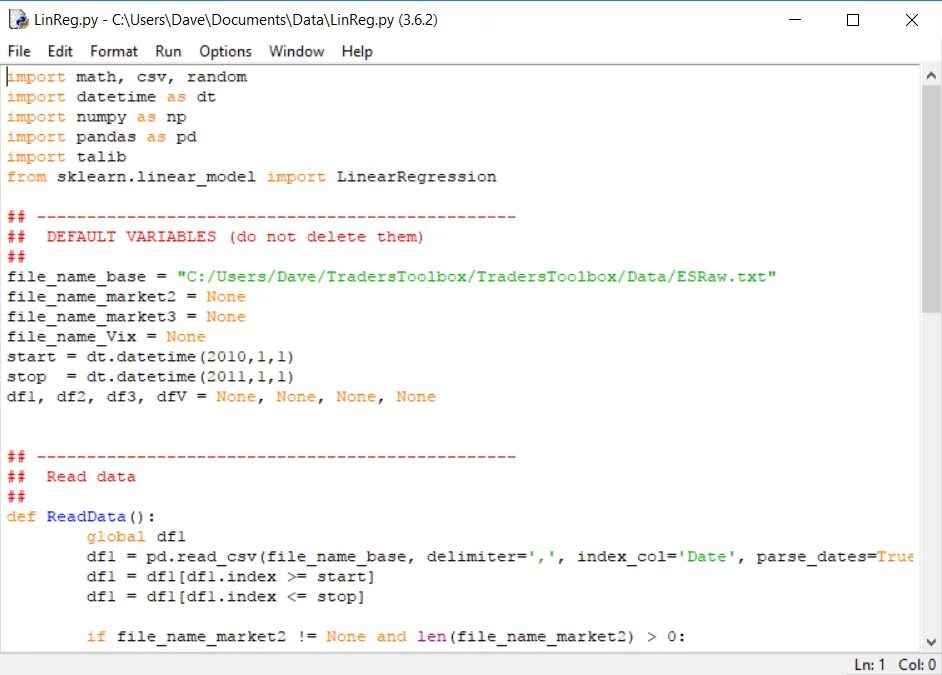Click the '## Read data' comment
This screenshot has height=675, width=942.
click(x=71, y=477)
